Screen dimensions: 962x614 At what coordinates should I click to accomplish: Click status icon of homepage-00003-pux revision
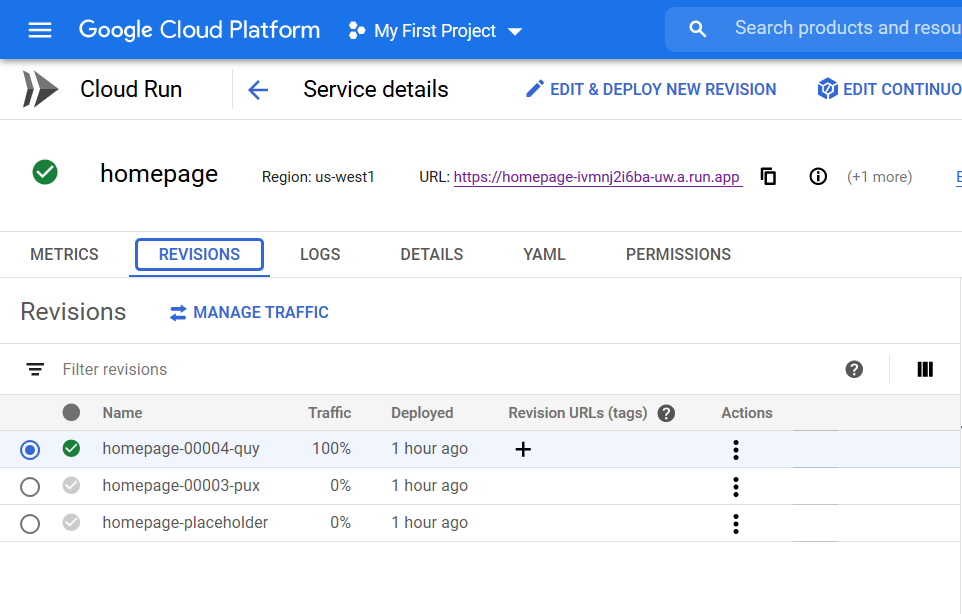[71, 485]
